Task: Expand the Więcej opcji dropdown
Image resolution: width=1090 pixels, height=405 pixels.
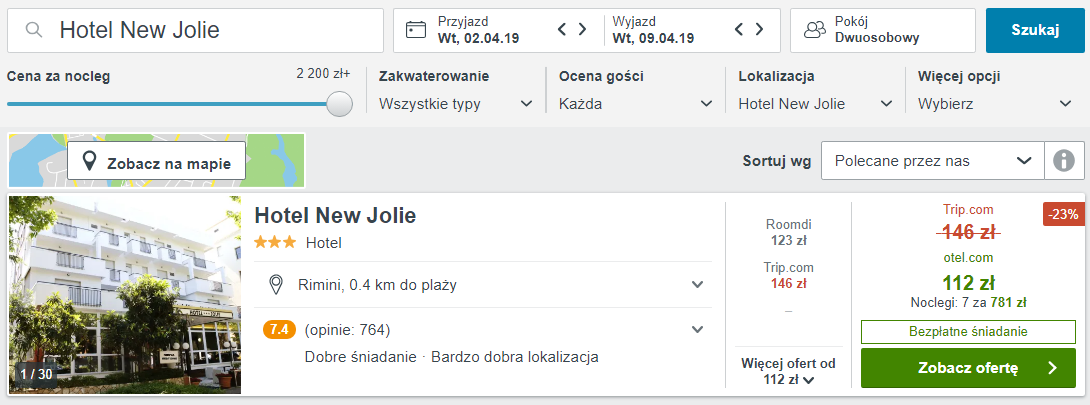Action: pos(995,104)
